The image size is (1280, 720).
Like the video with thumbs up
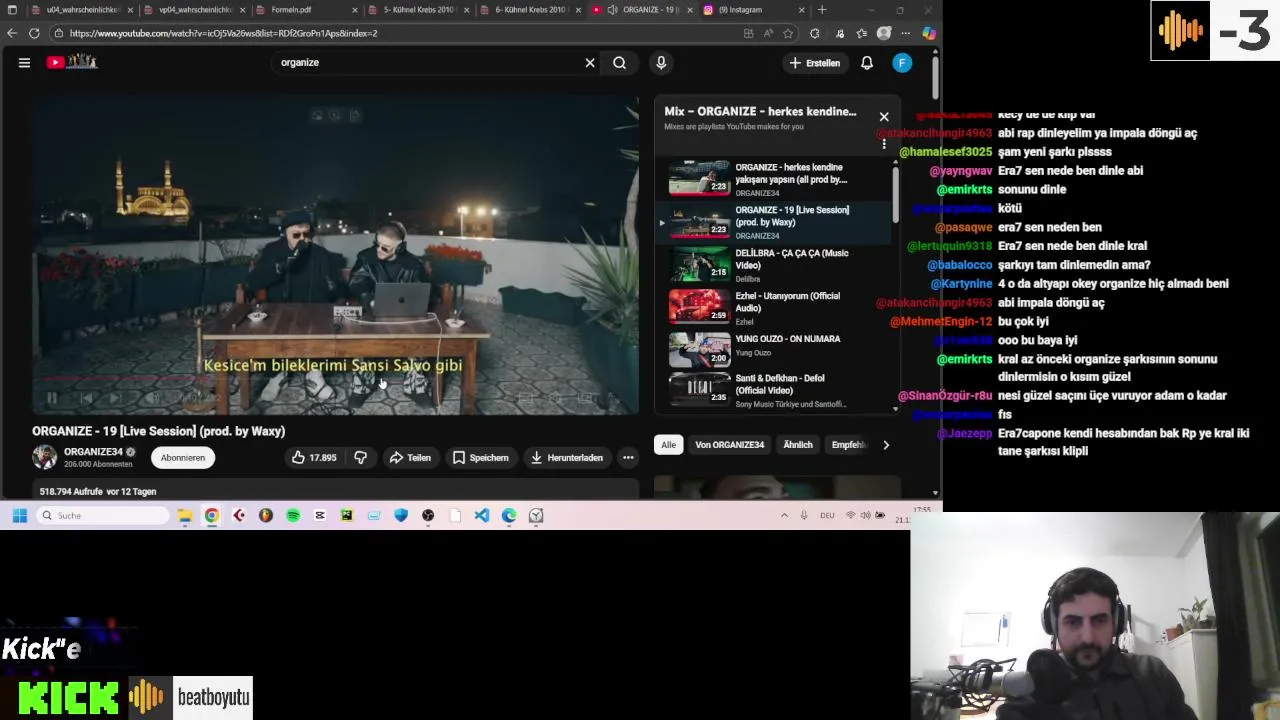click(313, 458)
